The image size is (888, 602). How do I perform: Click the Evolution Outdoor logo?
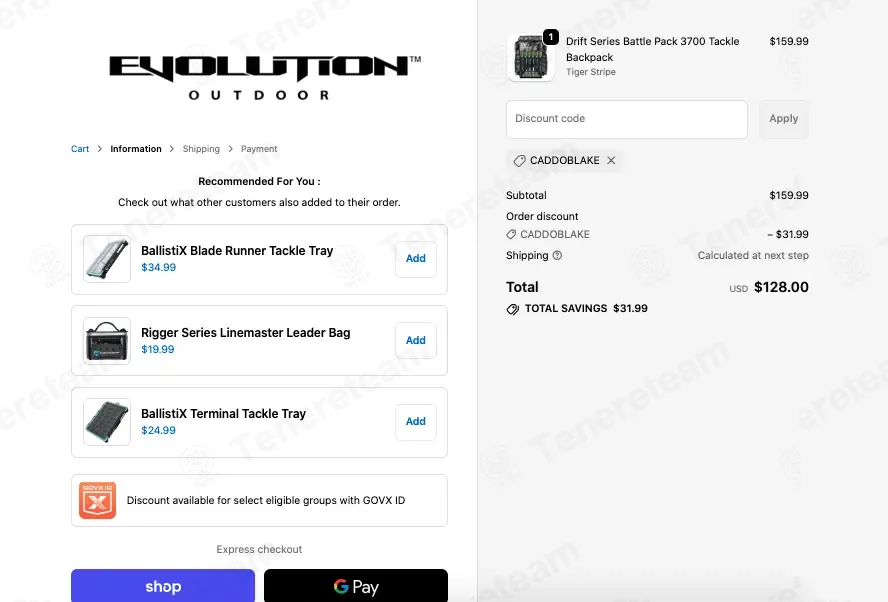(265, 78)
